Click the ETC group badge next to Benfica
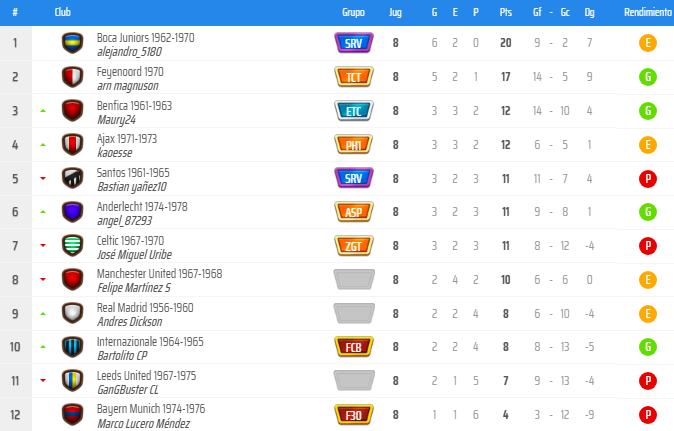The height and width of the screenshot is (431, 674). click(354, 111)
